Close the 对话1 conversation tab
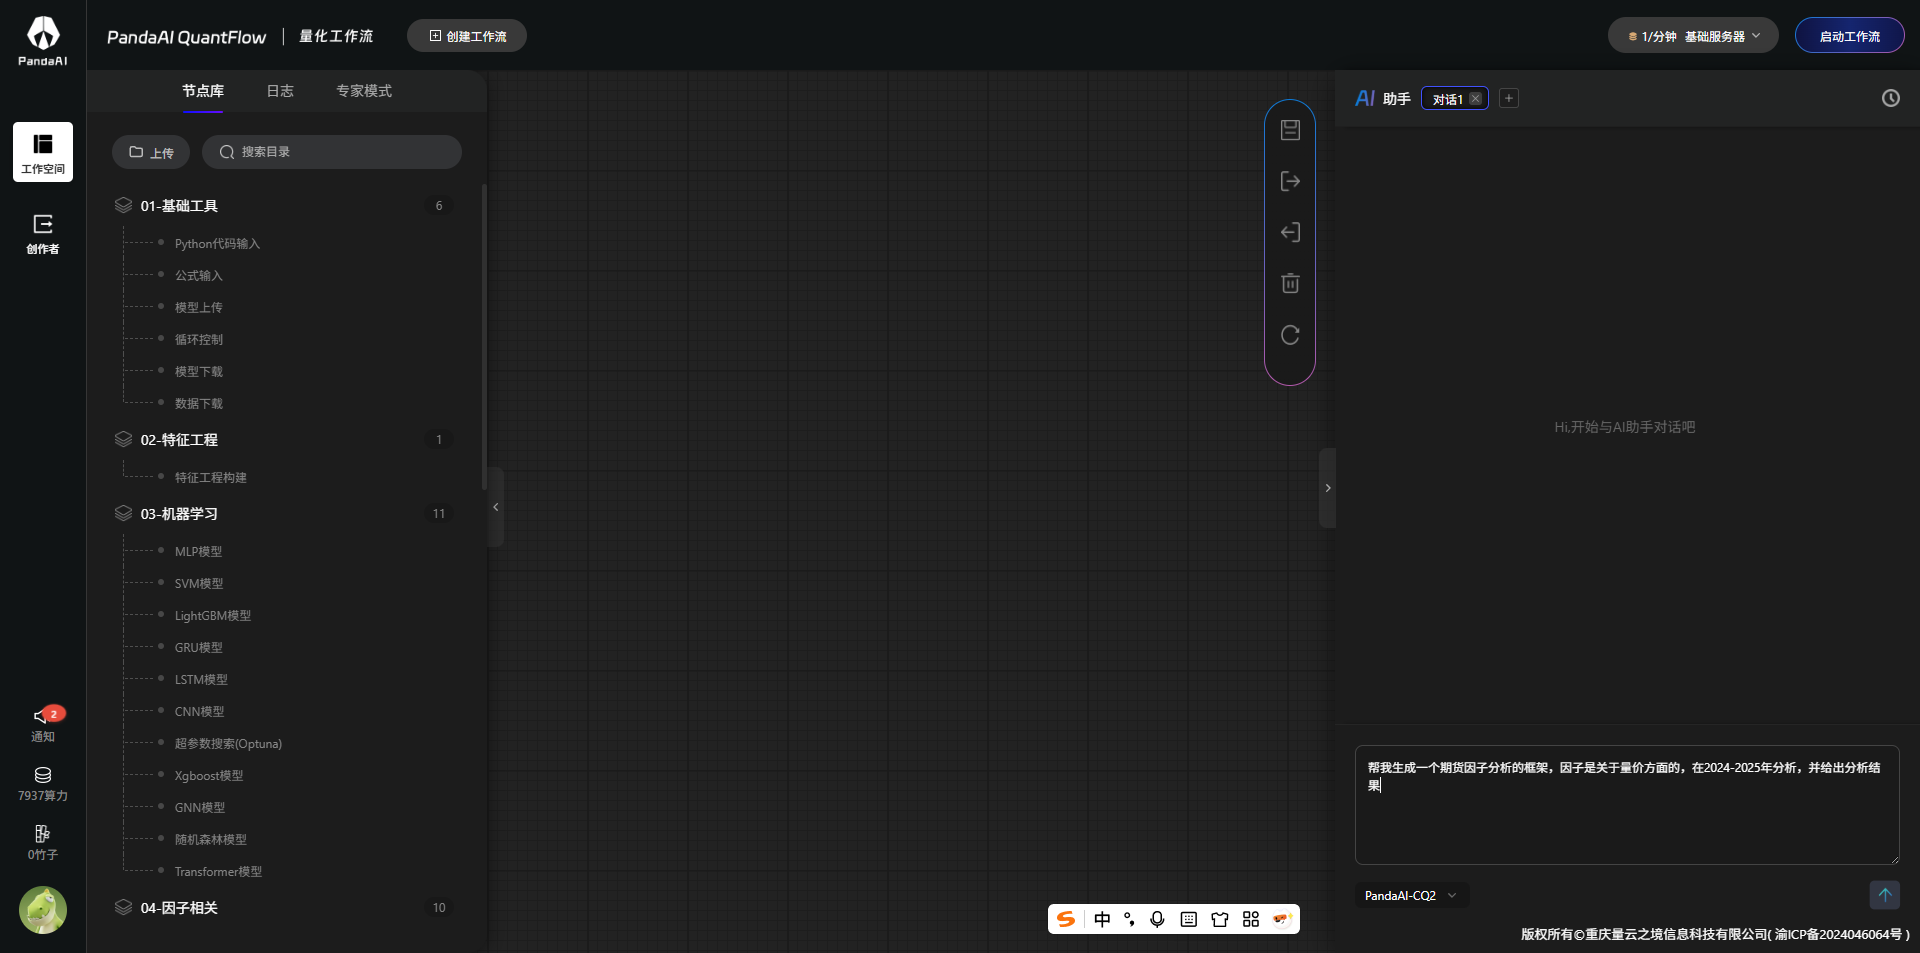 coord(1475,99)
